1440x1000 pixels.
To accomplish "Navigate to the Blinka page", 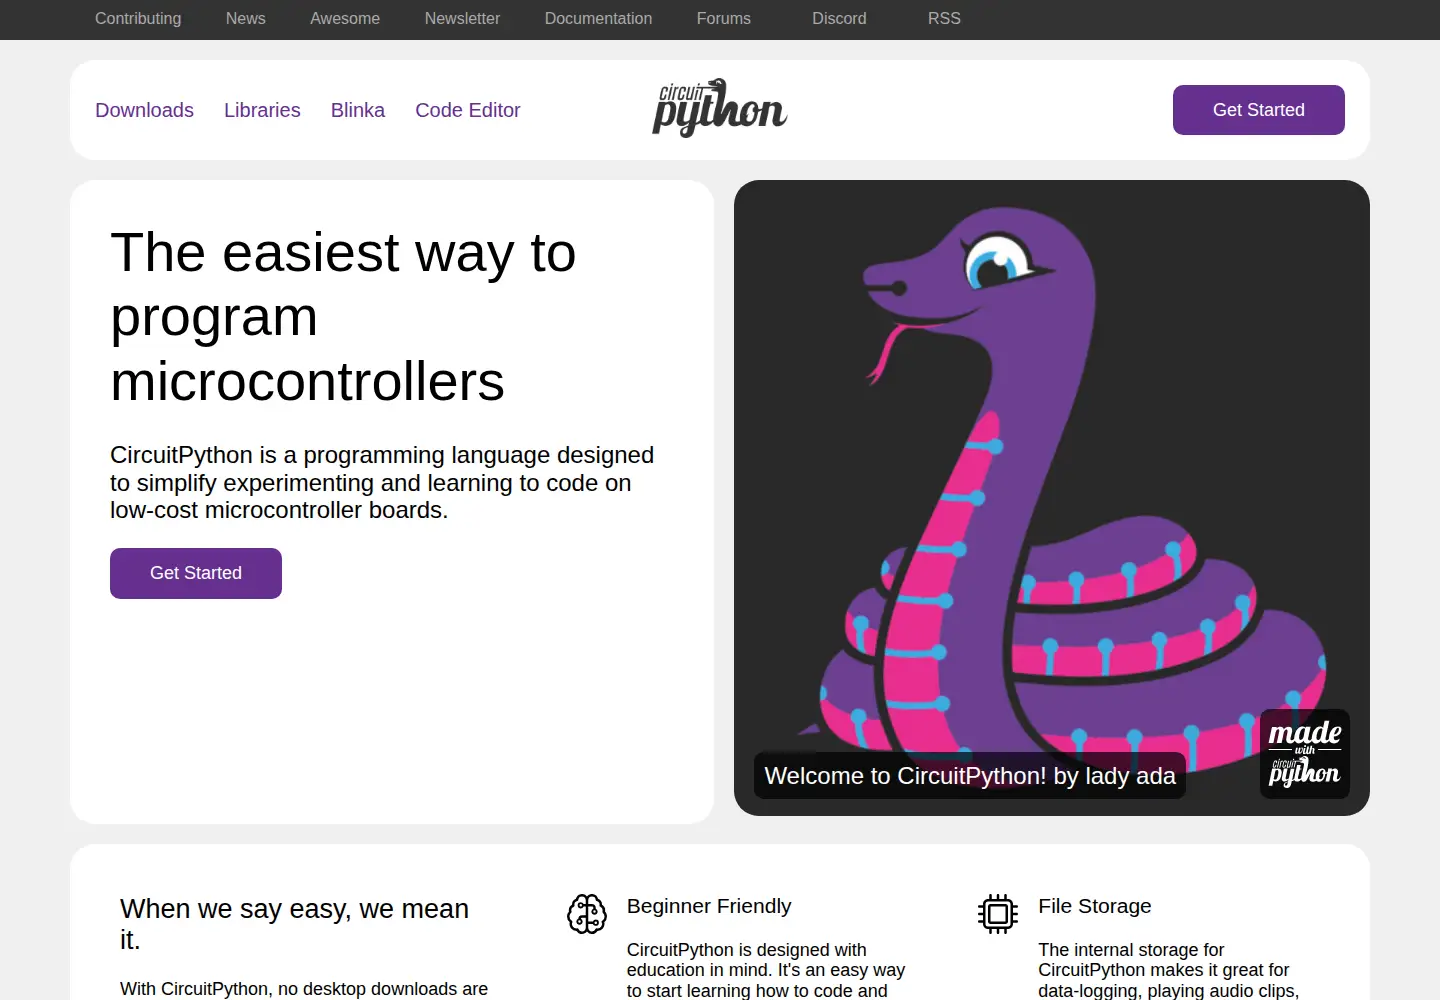I will 358,110.
